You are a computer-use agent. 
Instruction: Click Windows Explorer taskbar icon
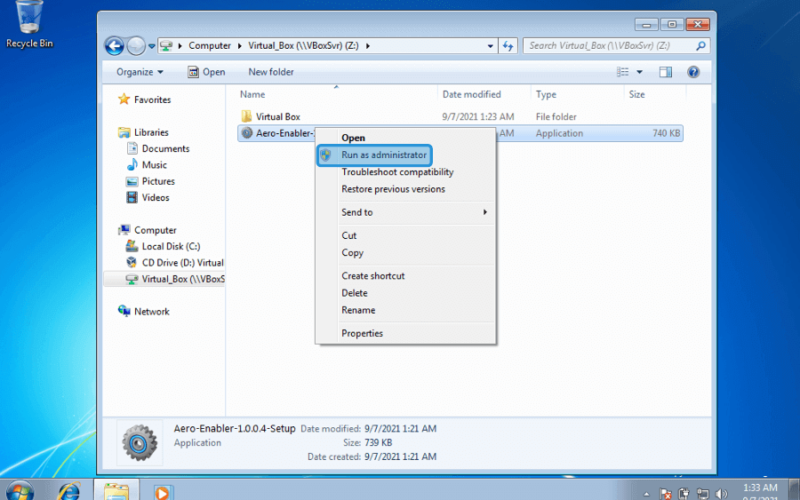click(x=116, y=491)
